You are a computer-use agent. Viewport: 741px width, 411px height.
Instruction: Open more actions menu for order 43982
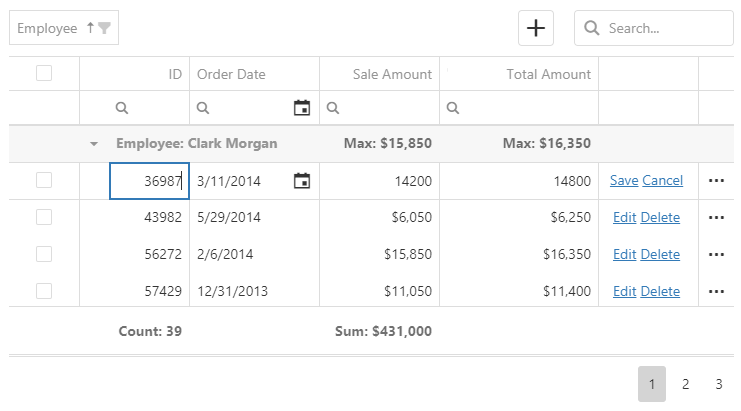[716, 217]
